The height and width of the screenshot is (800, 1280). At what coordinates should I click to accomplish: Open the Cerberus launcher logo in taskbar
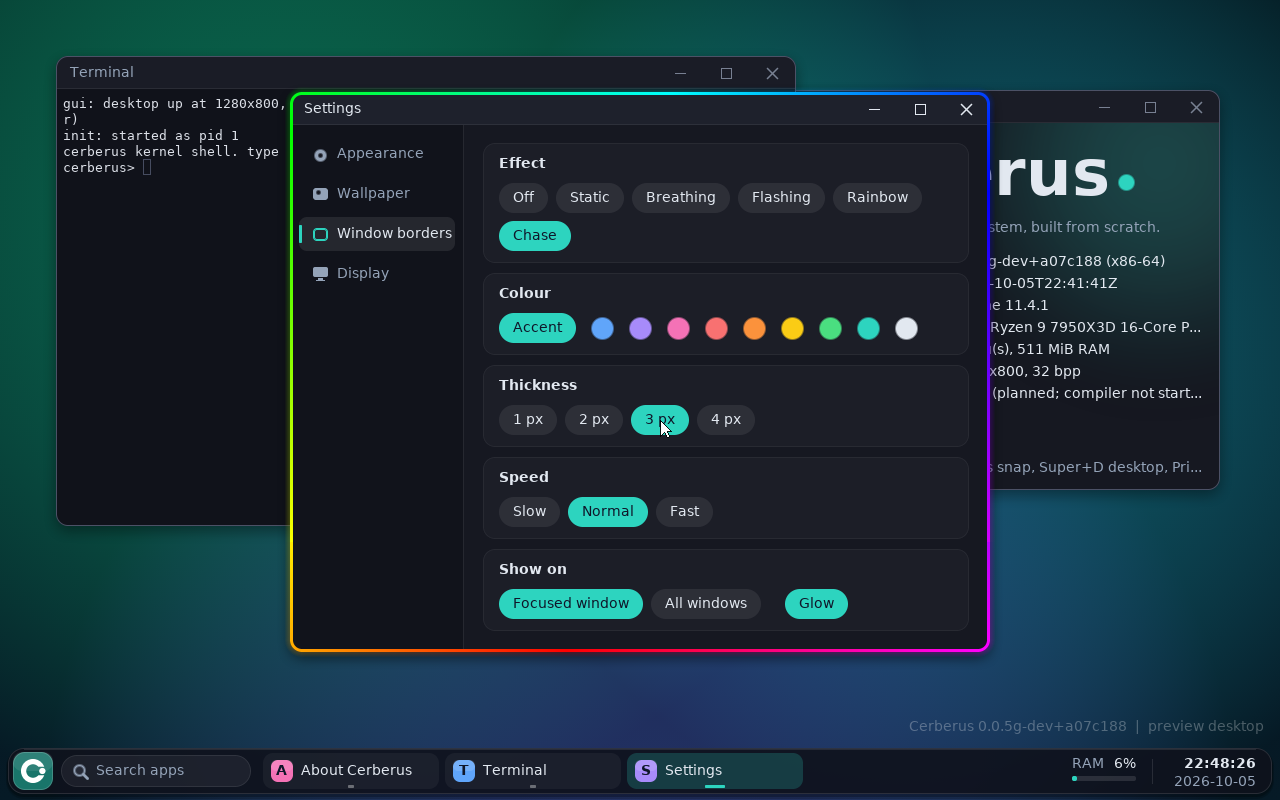pyautogui.click(x=33, y=771)
